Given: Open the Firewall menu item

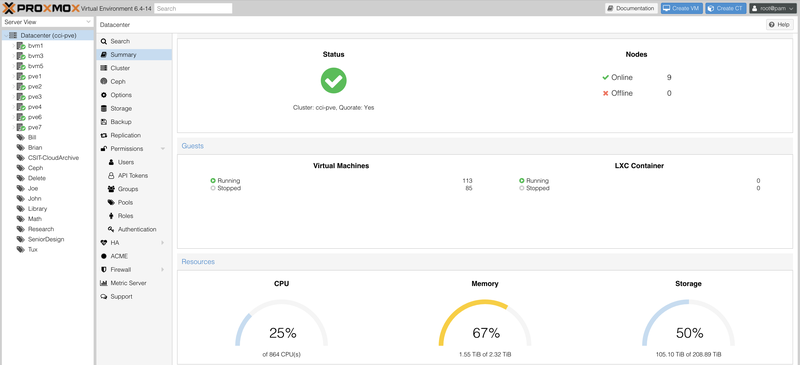Looking at the screenshot, I should [134, 270].
